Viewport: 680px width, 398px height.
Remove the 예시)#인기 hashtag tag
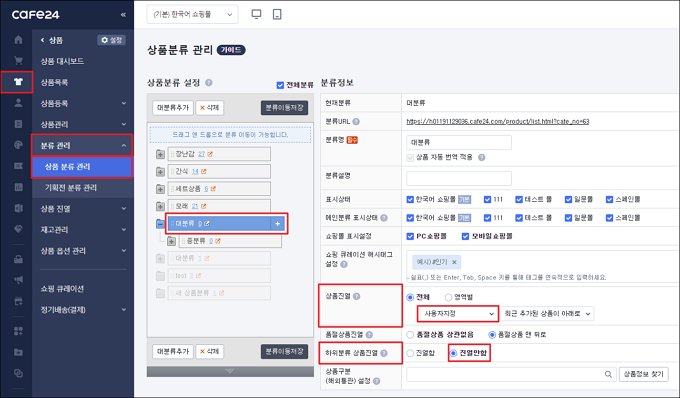tap(454, 262)
